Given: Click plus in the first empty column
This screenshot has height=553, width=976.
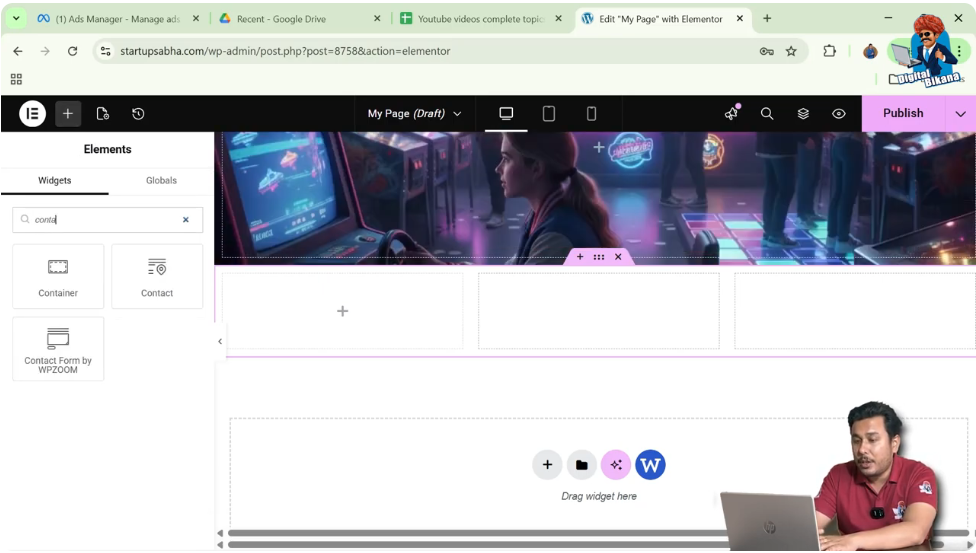Looking at the screenshot, I should [342, 311].
